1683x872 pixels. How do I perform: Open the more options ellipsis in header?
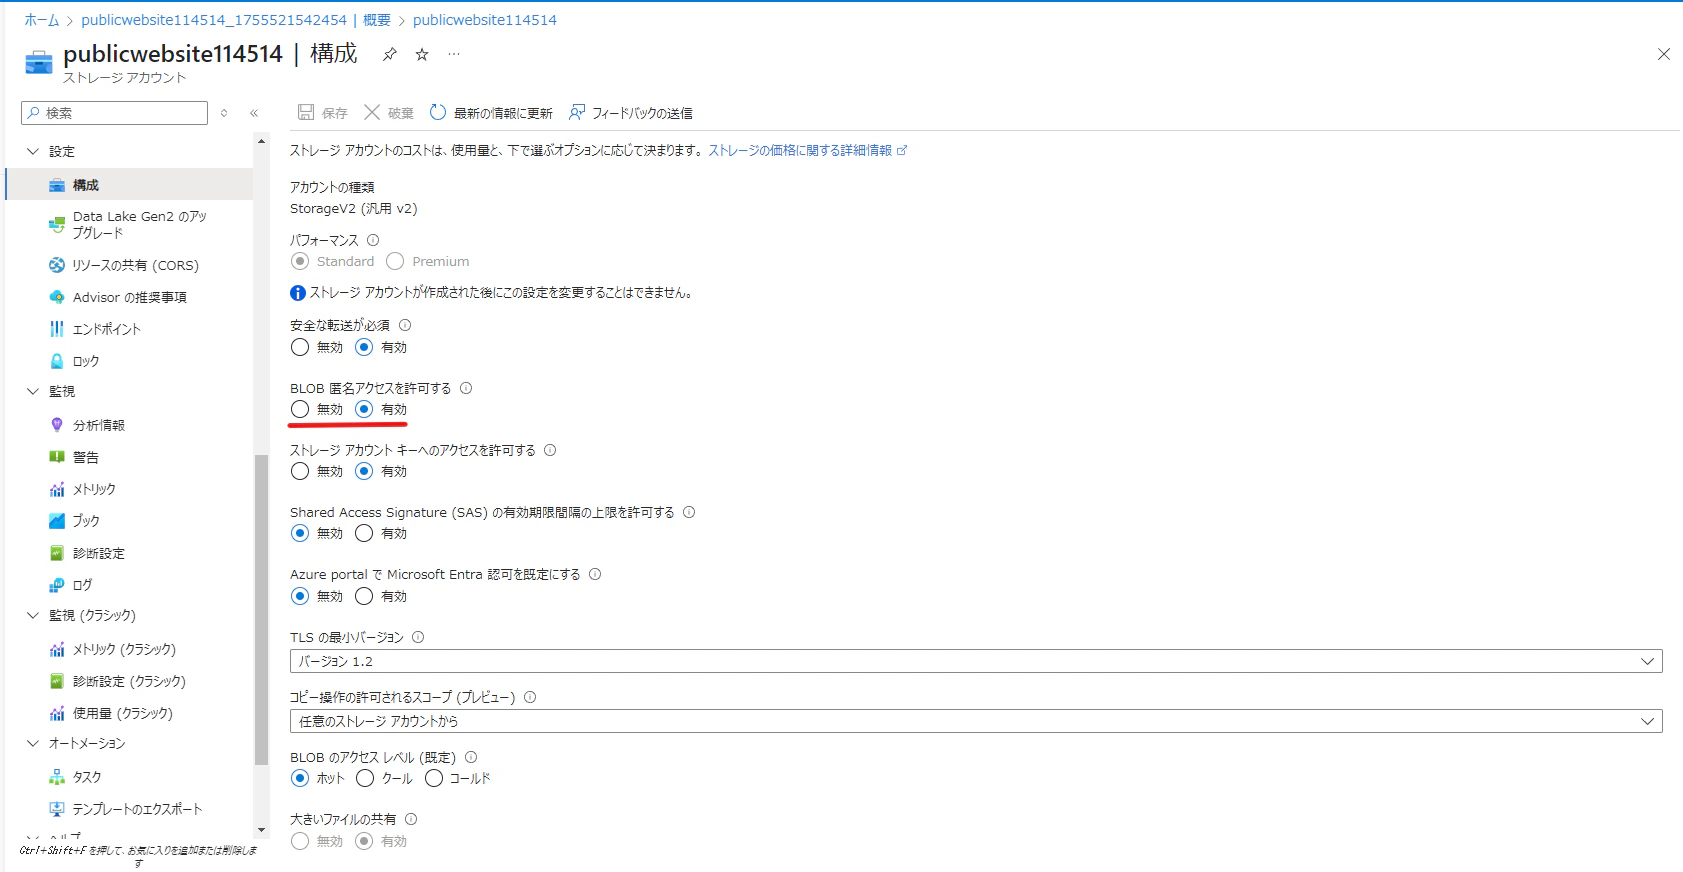454,54
